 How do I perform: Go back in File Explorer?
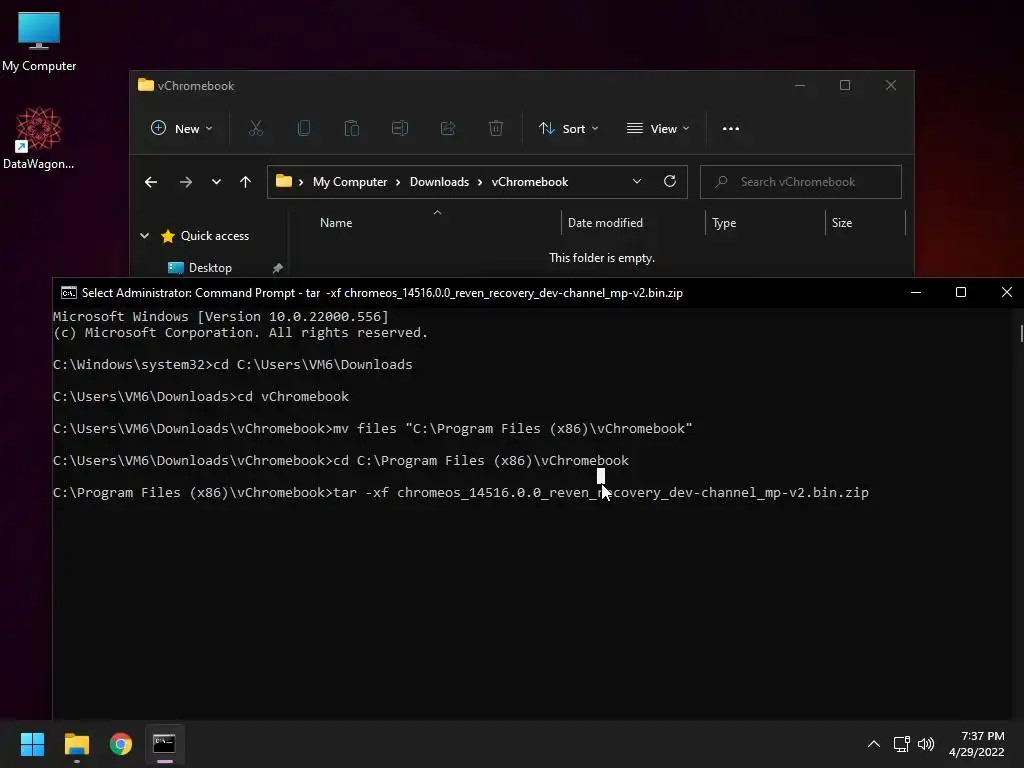point(151,182)
